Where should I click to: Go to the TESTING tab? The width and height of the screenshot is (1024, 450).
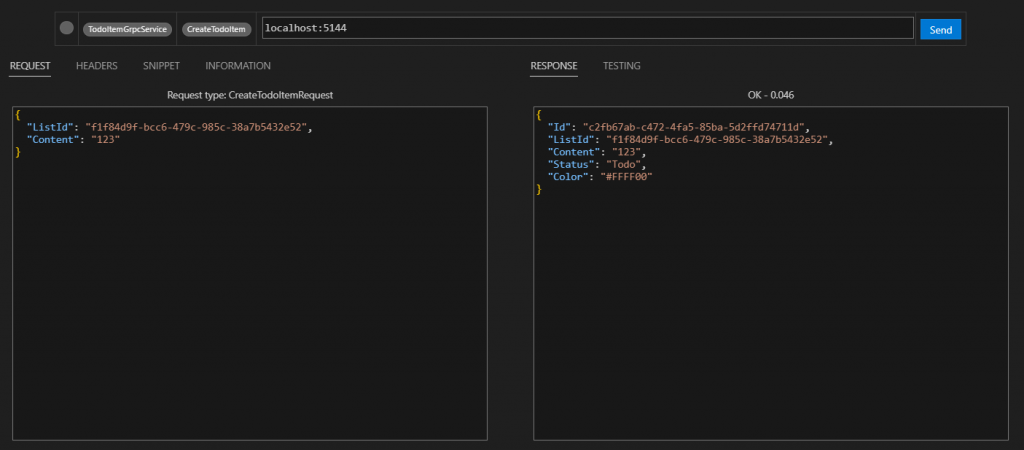pos(621,66)
